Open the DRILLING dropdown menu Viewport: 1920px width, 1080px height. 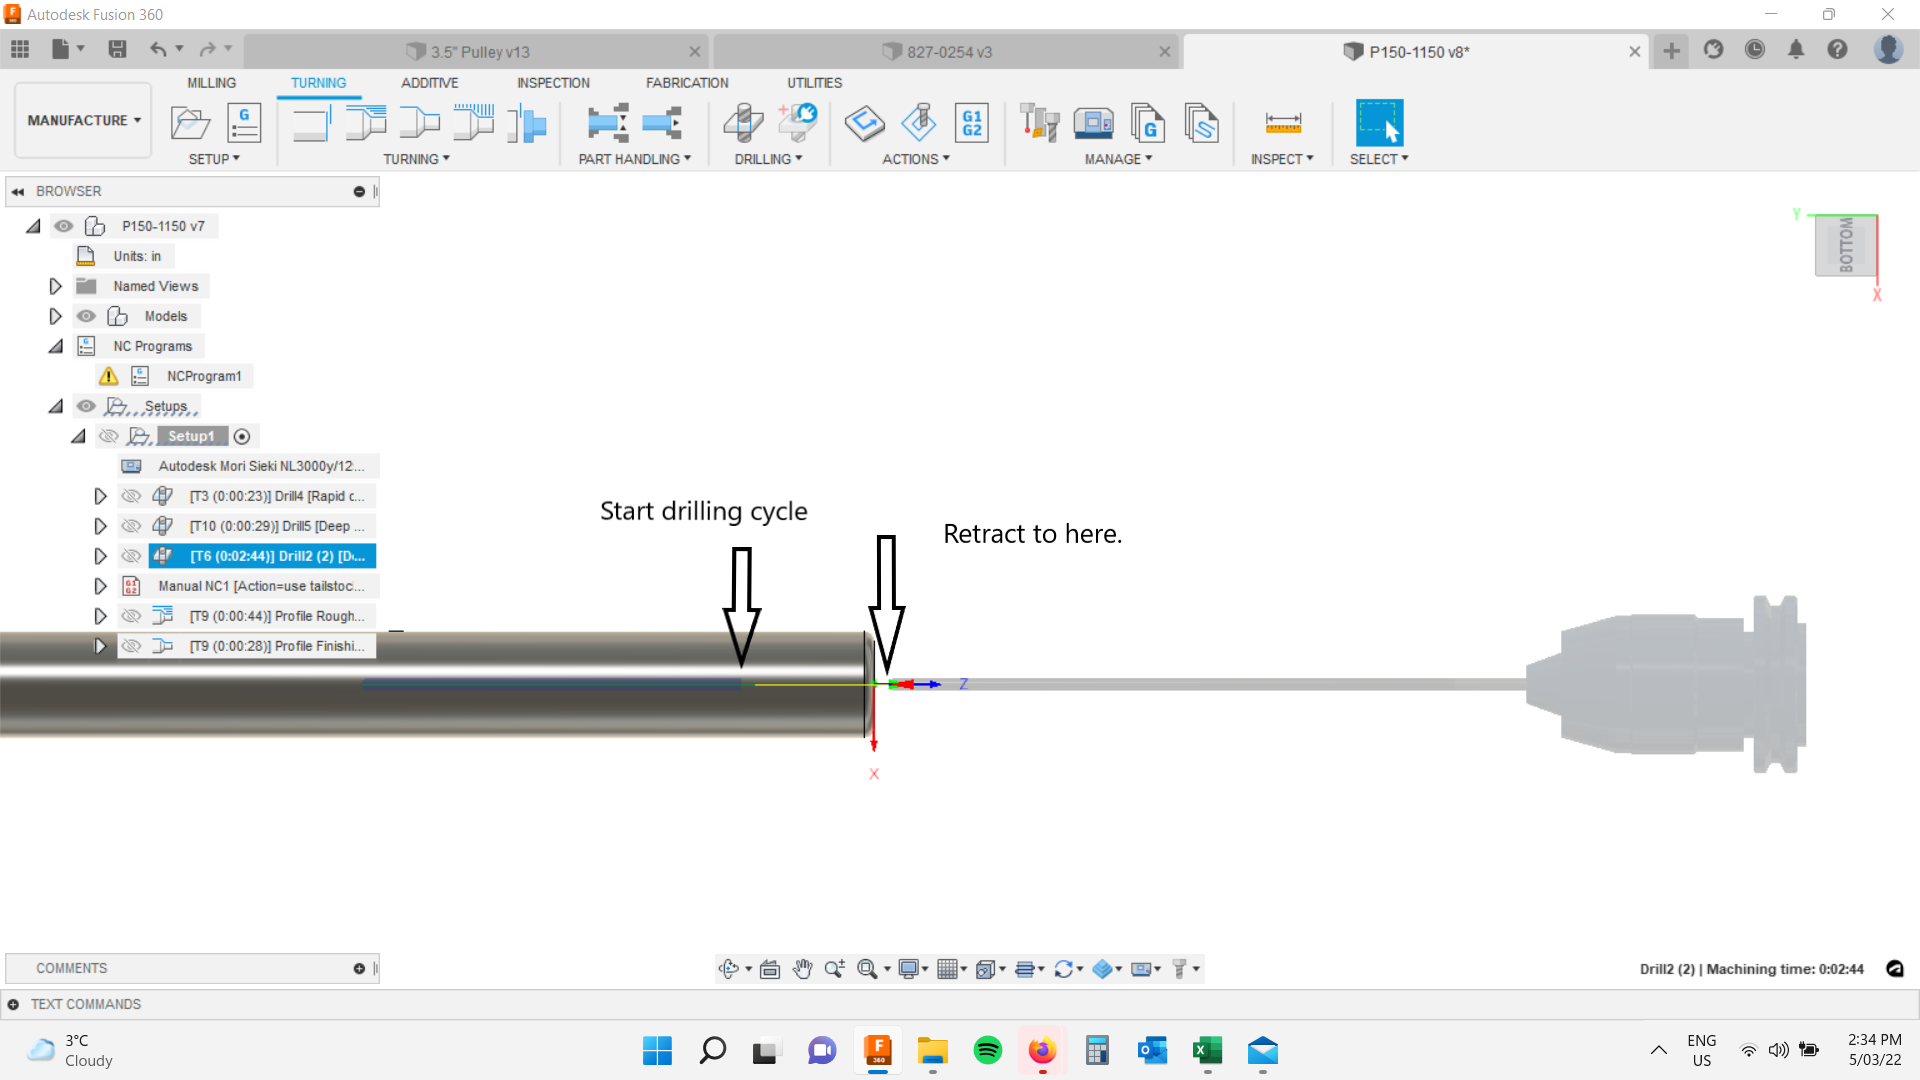(x=767, y=158)
